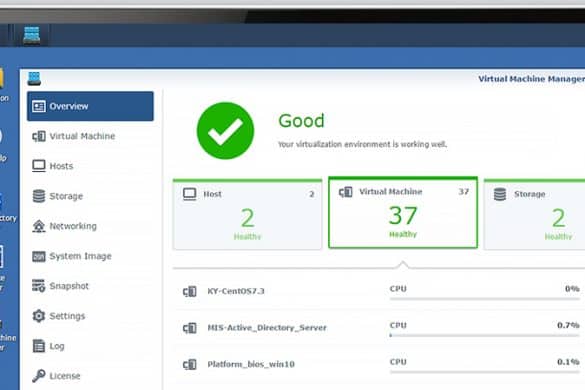
Task: Click the Platform_bios_win10 VM name
Action: pyautogui.click(x=251, y=364)
